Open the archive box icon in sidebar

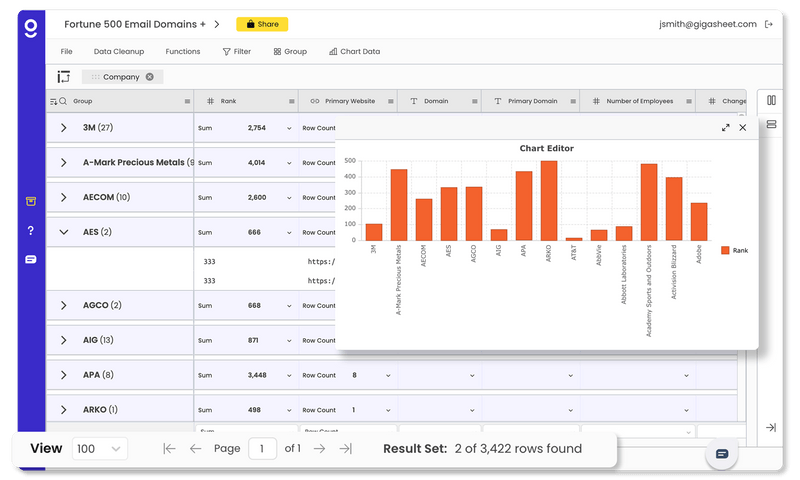coord(31,201)
